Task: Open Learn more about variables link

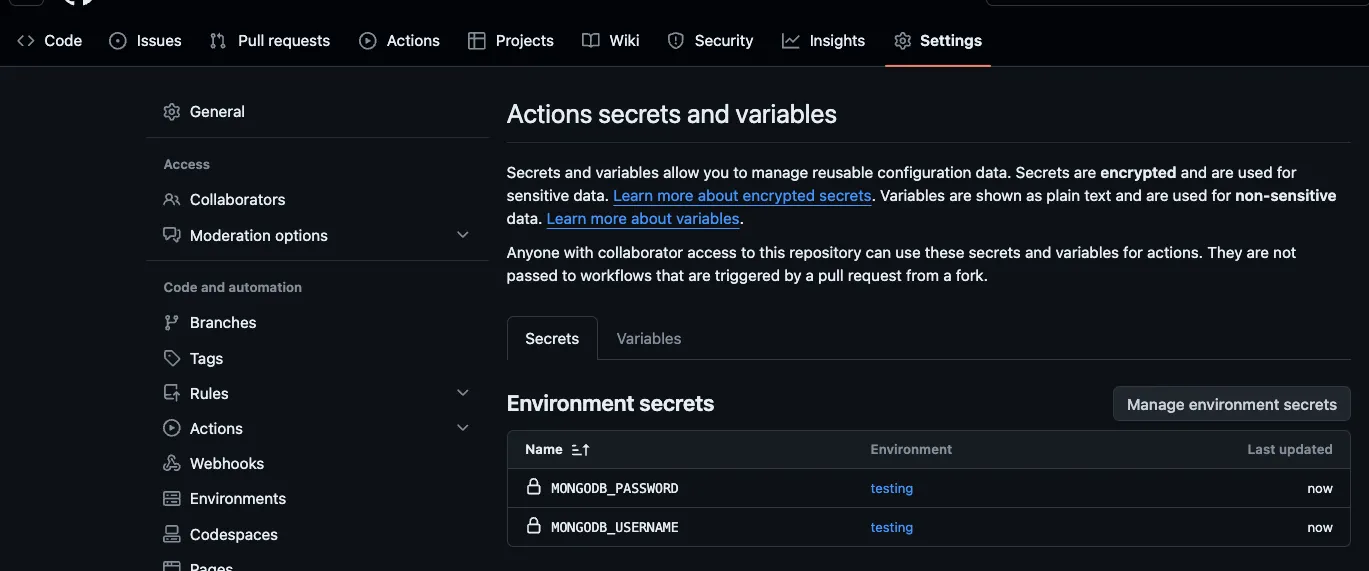Action: (643, 219)
